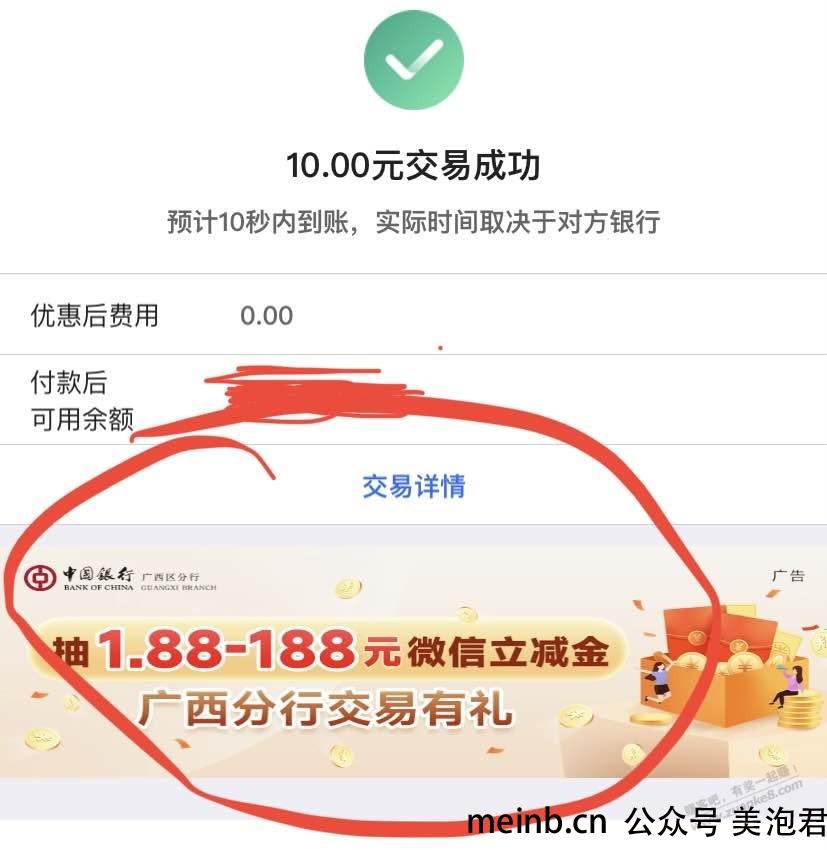Tap the gold coin above the banner headline
The height and width of the screenshot is (850, 827).
(x=348, y=588)
